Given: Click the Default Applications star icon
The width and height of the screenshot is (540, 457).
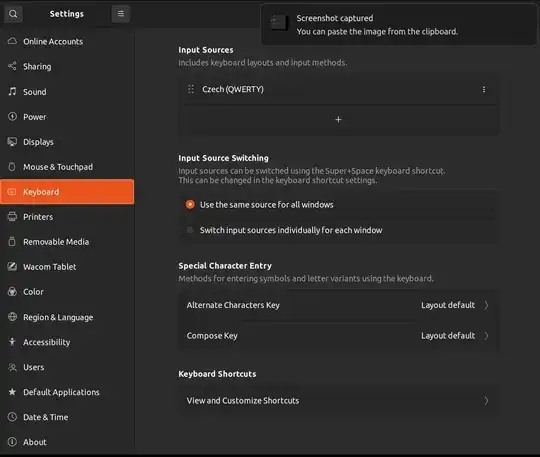Looking at the screenshot, I should coord(12,392).
